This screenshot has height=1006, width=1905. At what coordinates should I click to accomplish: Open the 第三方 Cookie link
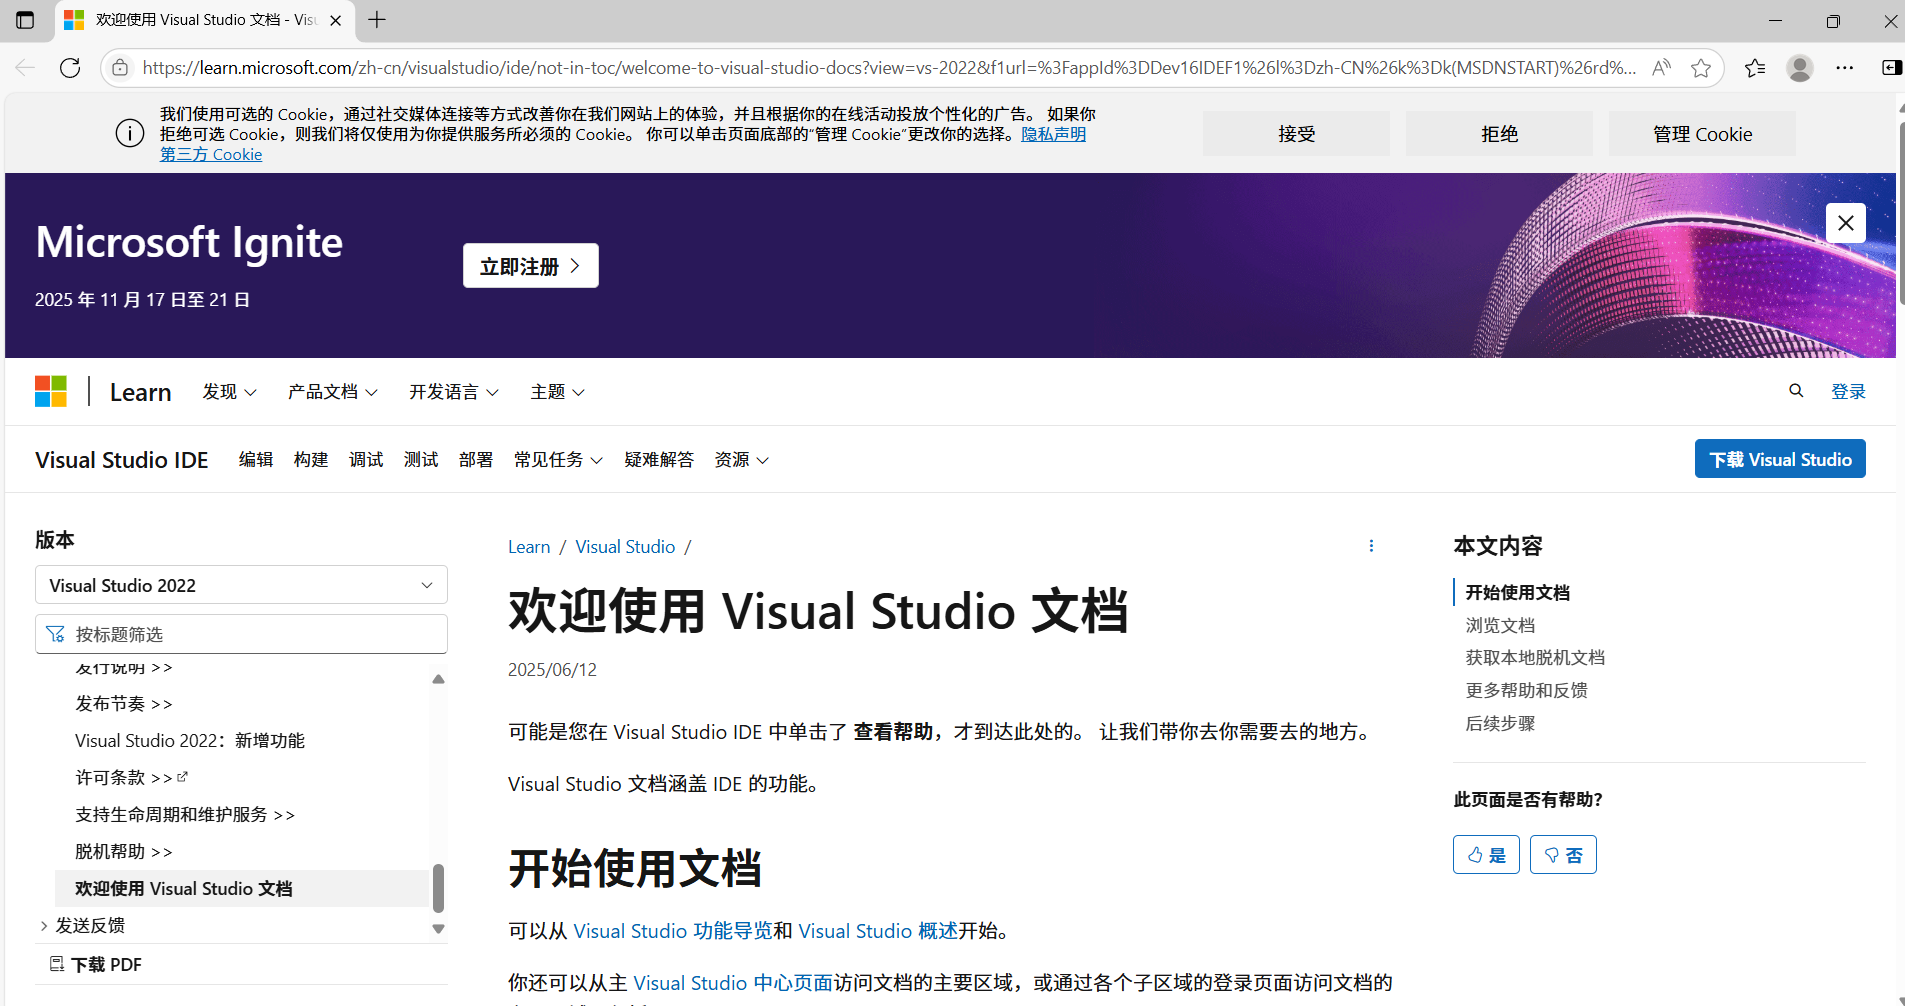pos(211,154)
